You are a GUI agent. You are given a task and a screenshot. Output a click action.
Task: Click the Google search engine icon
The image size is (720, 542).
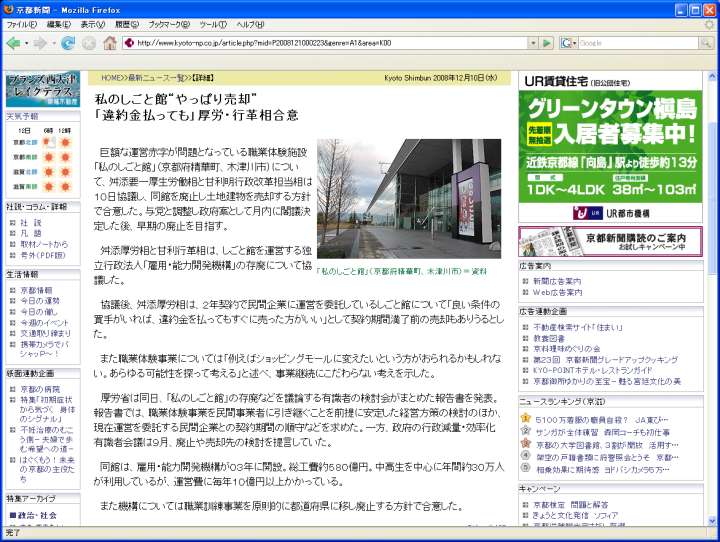(567, 43)
